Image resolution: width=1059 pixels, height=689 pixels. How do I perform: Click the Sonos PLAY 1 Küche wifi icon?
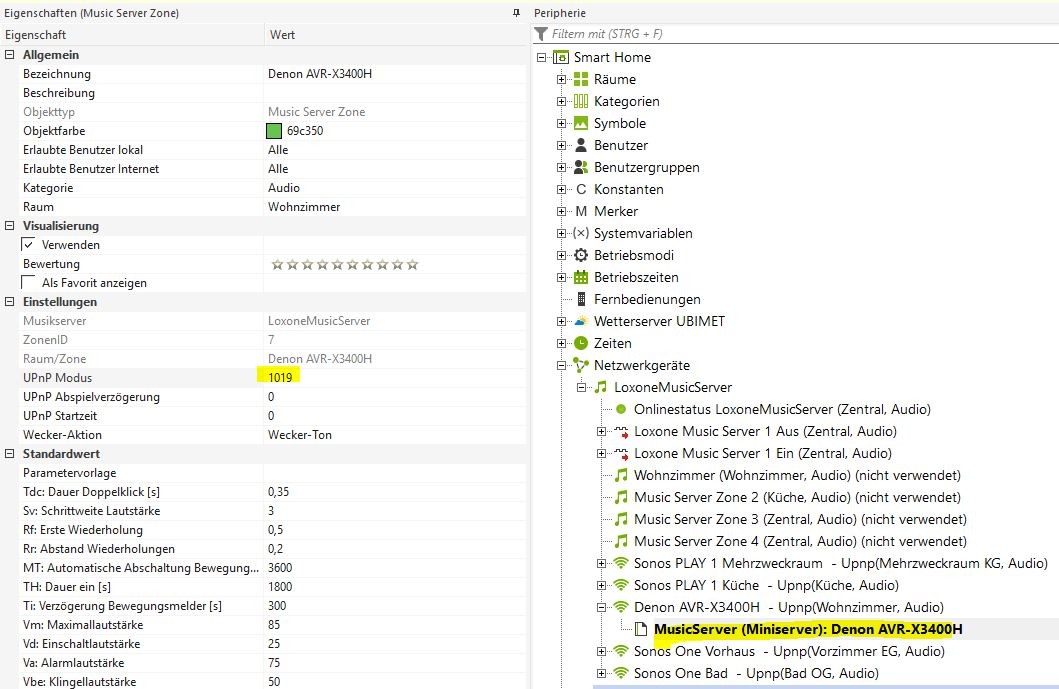[x=621, y=586]
